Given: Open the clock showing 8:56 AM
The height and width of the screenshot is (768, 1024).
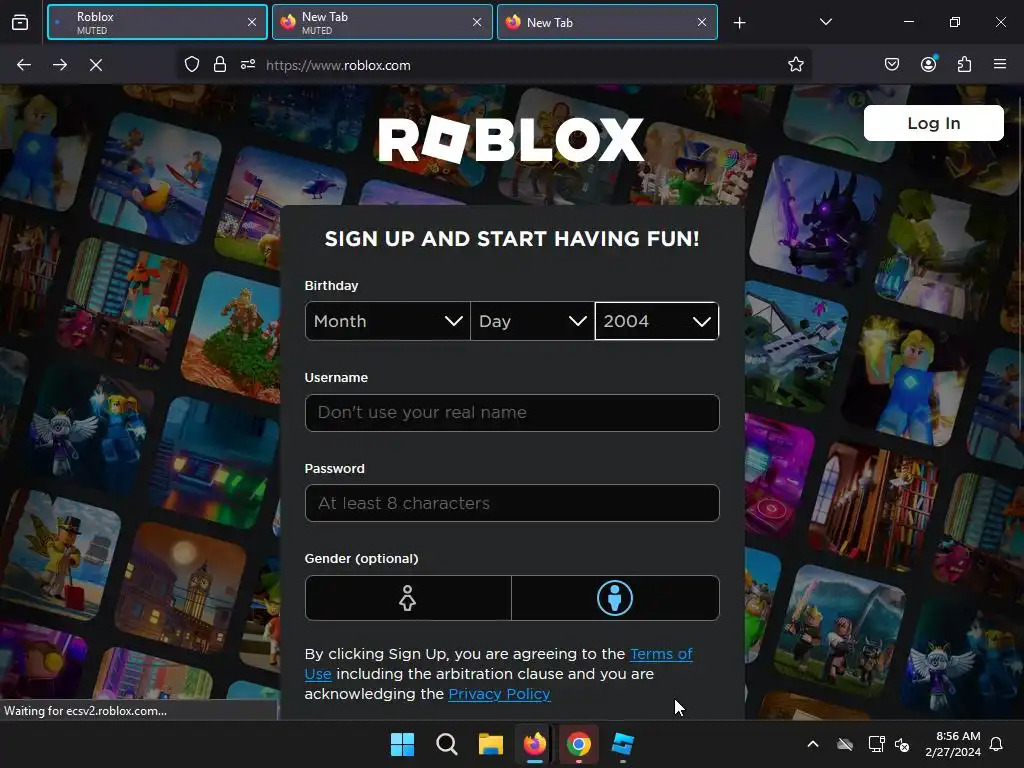Looking at the screenshot, I should [953, 744].
